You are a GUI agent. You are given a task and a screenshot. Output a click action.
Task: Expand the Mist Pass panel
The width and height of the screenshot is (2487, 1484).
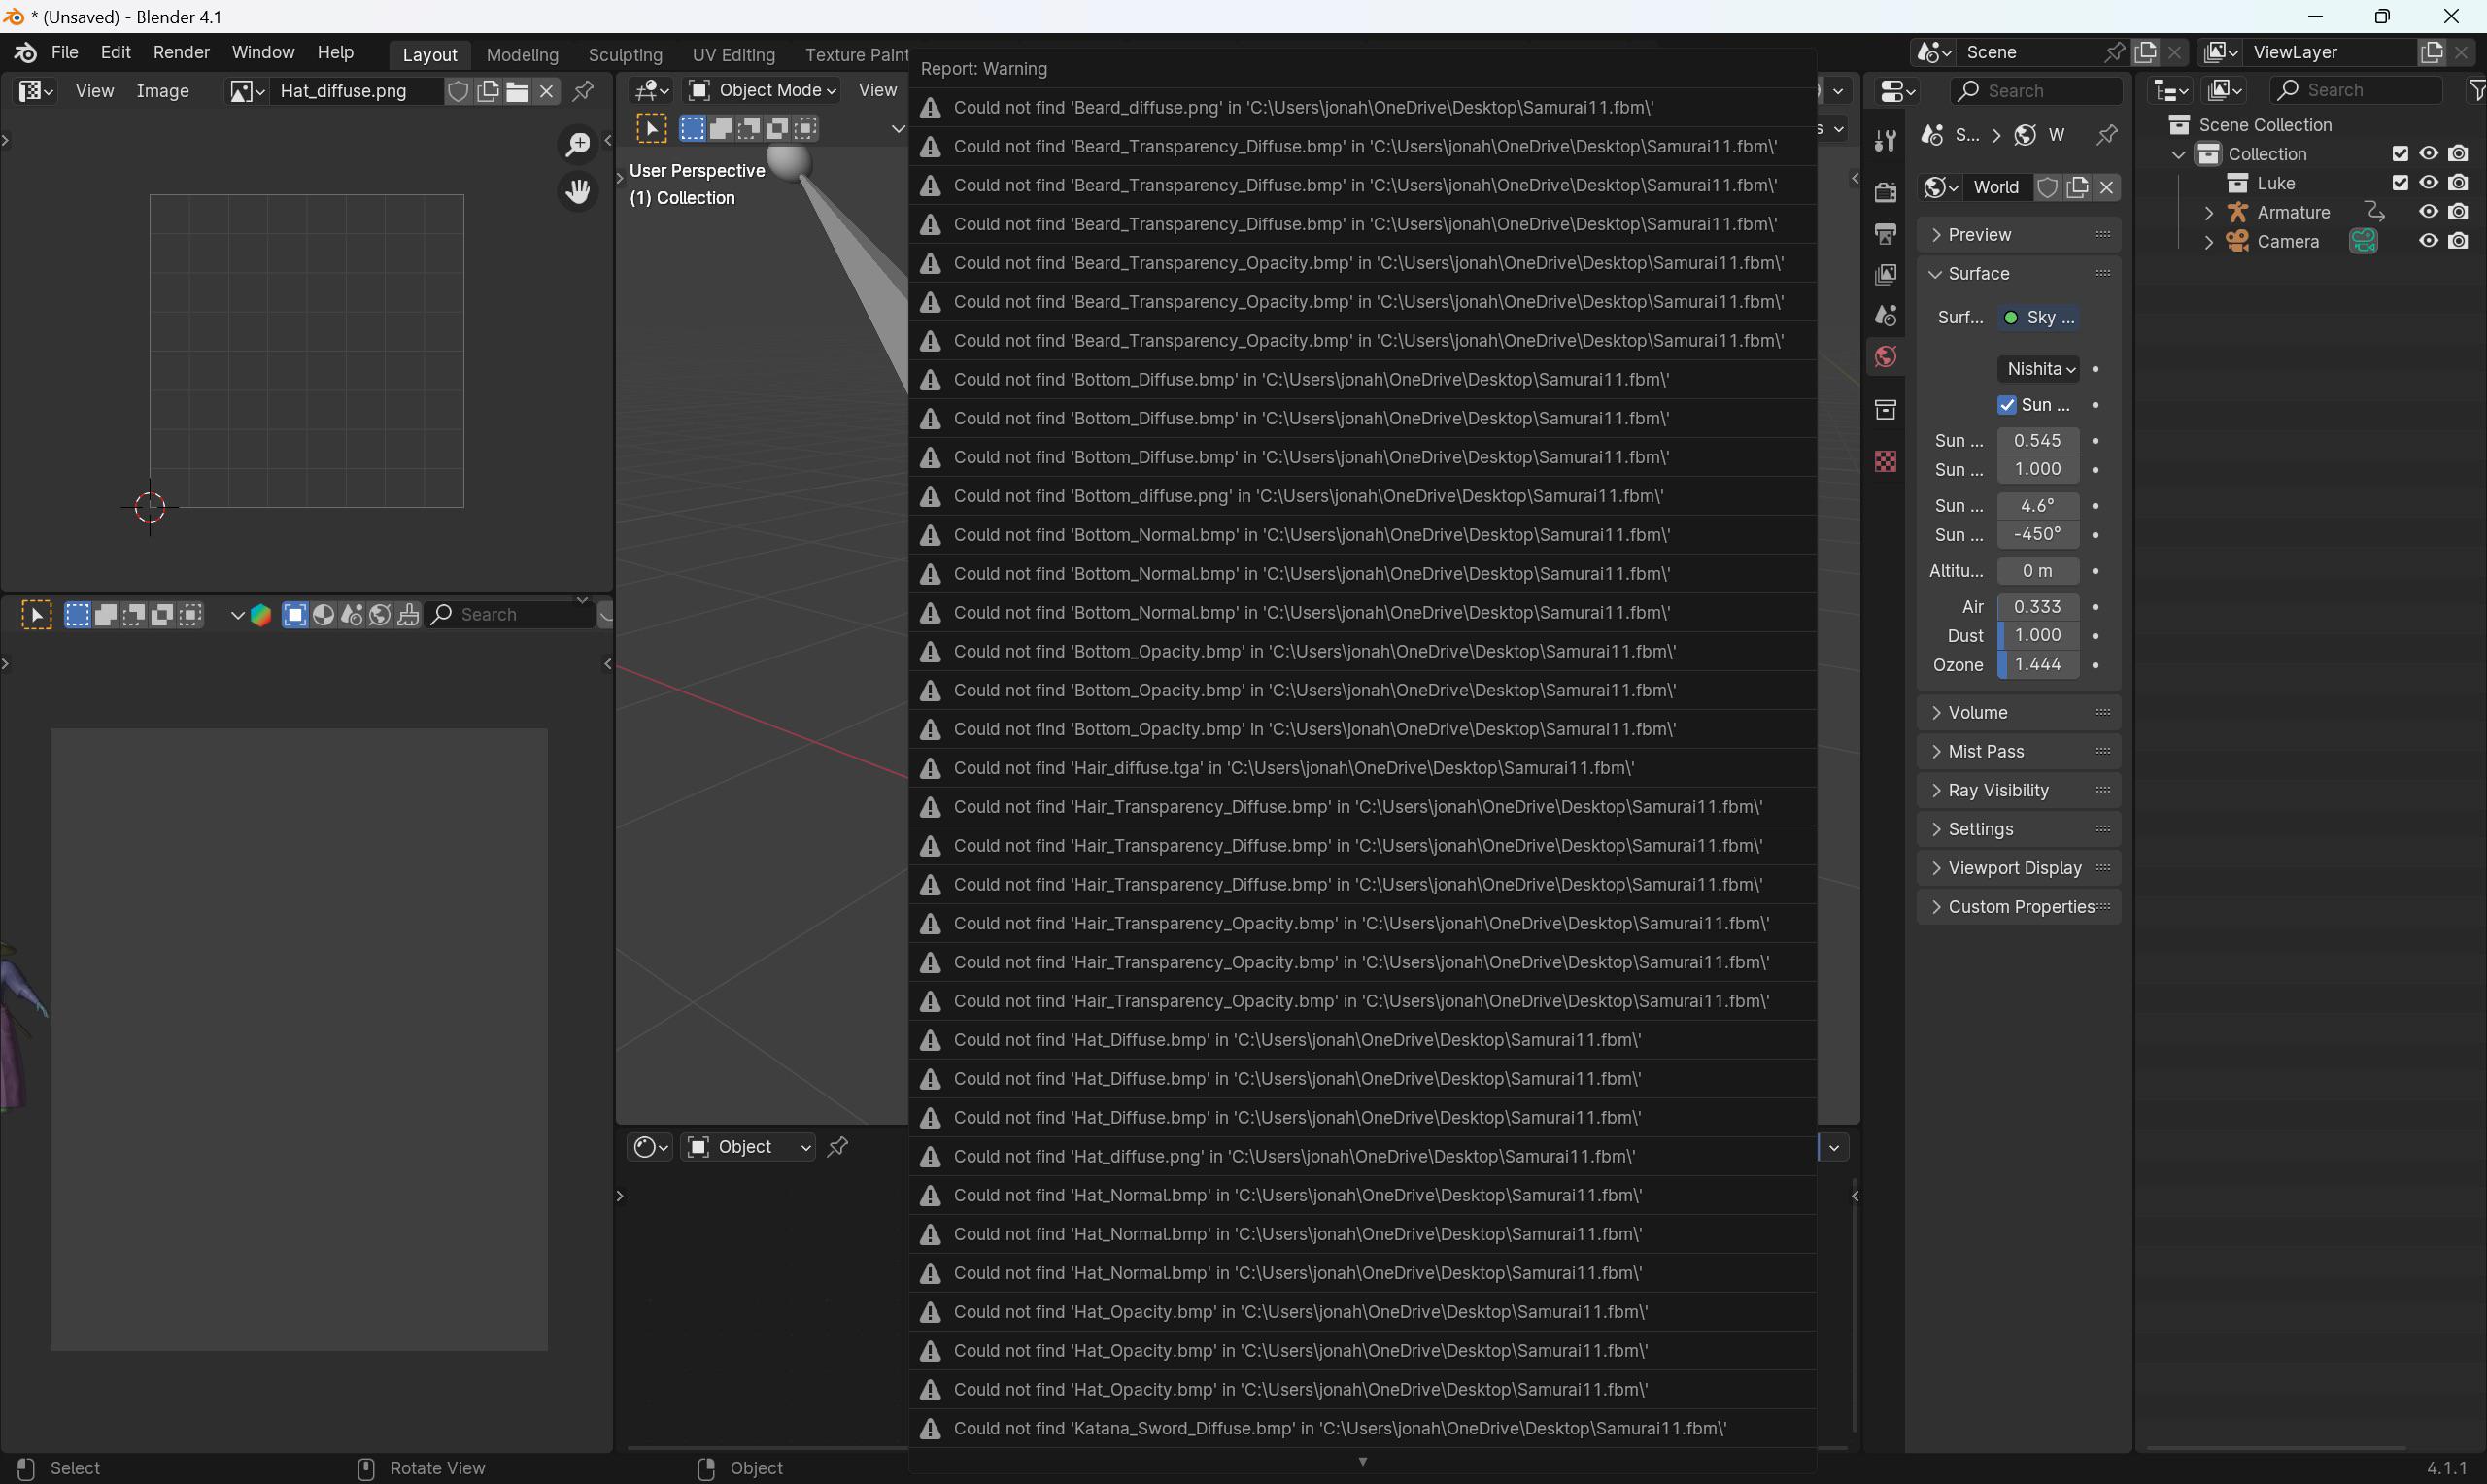1987,751
